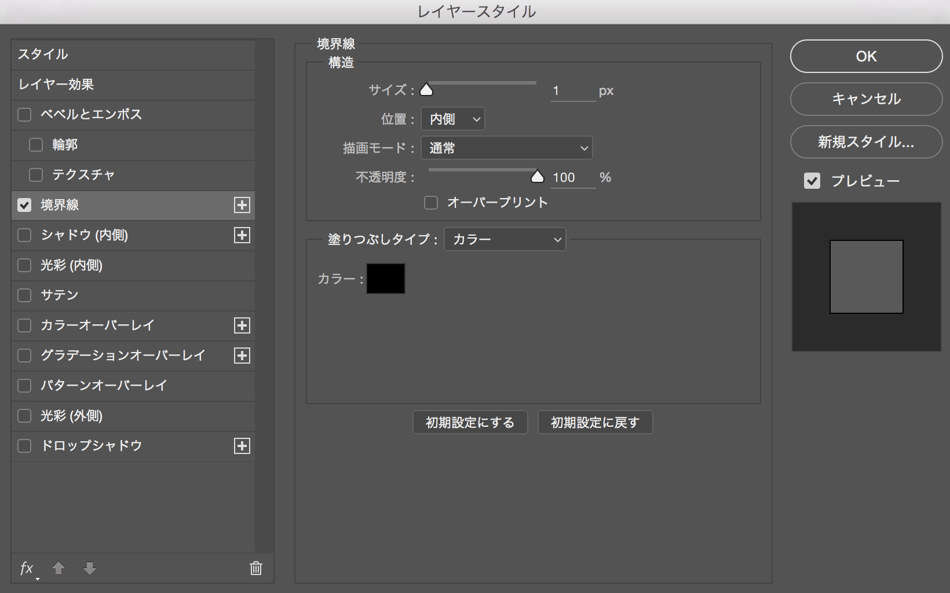Click the 初期設定に戻す button
Screen dimensions: 950x593
(x=595, y=422)
